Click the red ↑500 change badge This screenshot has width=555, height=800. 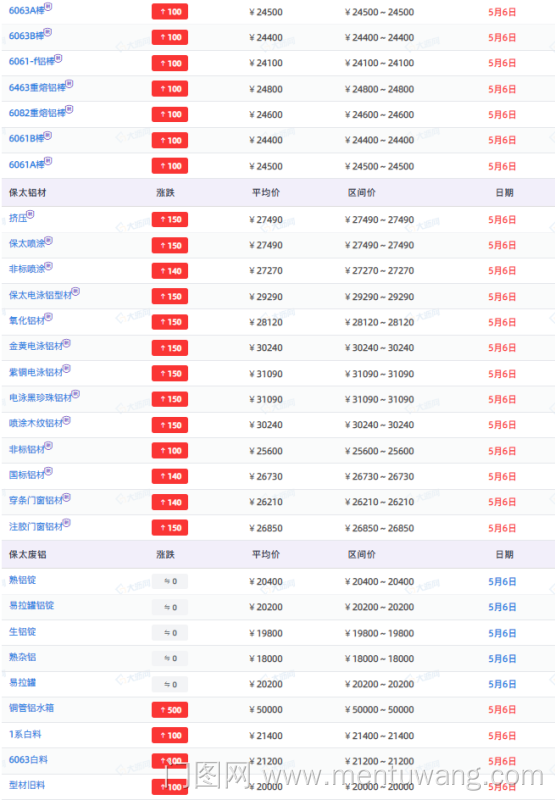170,710
